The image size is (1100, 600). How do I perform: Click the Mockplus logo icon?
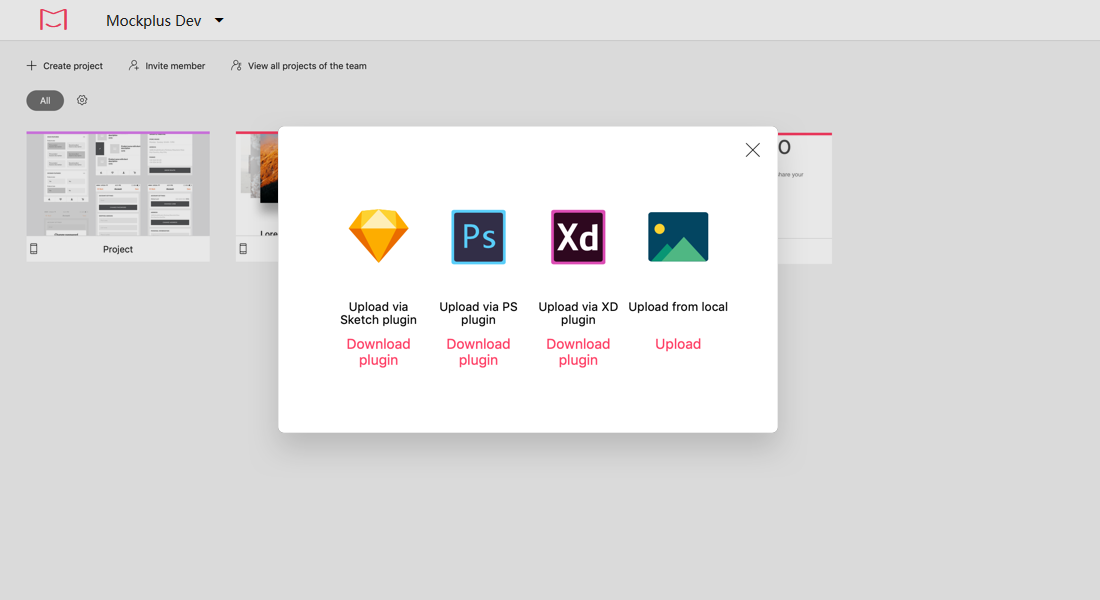coord(53,20)
